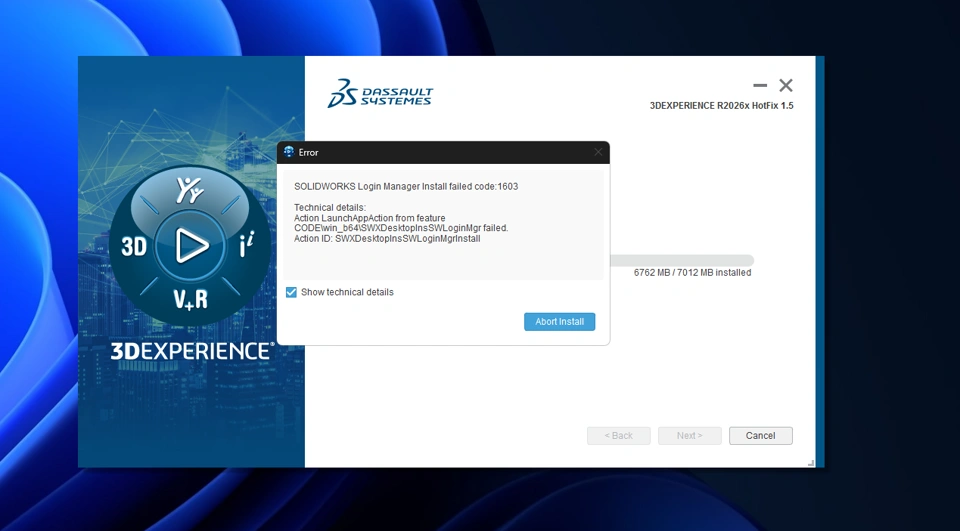Image resolution: width=960 pixels, height=531 pixels.
Task: Click 'Action LaunchAppAction from feature' line
Action: [x=370, y=218]
